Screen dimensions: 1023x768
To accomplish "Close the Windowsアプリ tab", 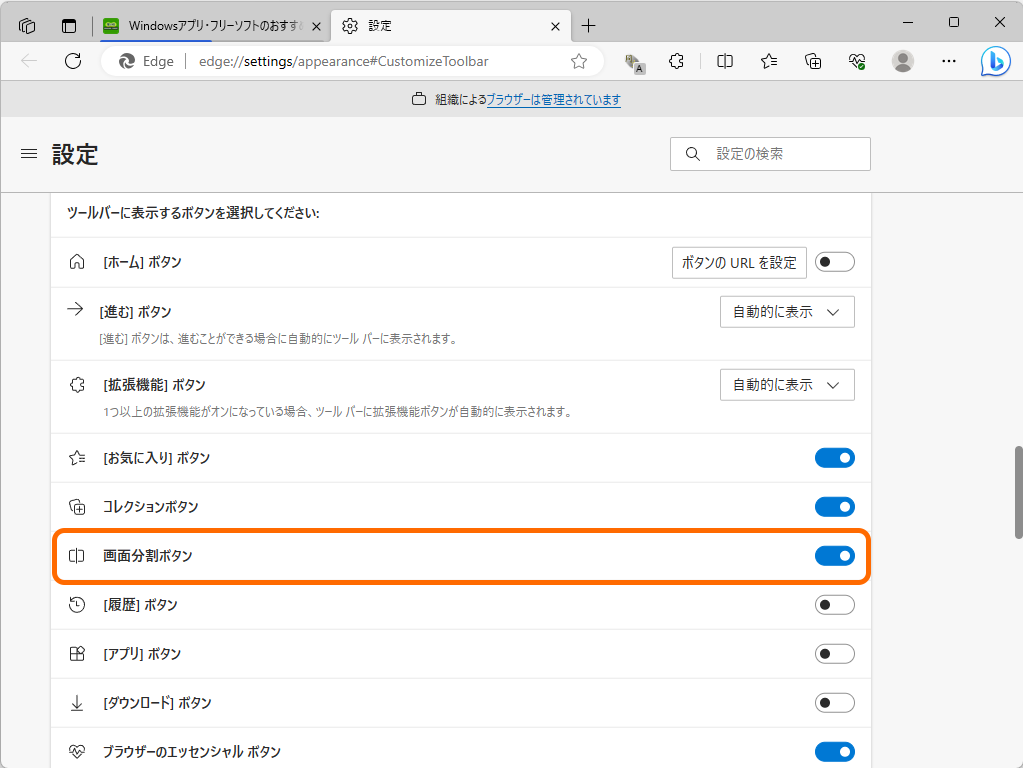I will pos(316,26).
